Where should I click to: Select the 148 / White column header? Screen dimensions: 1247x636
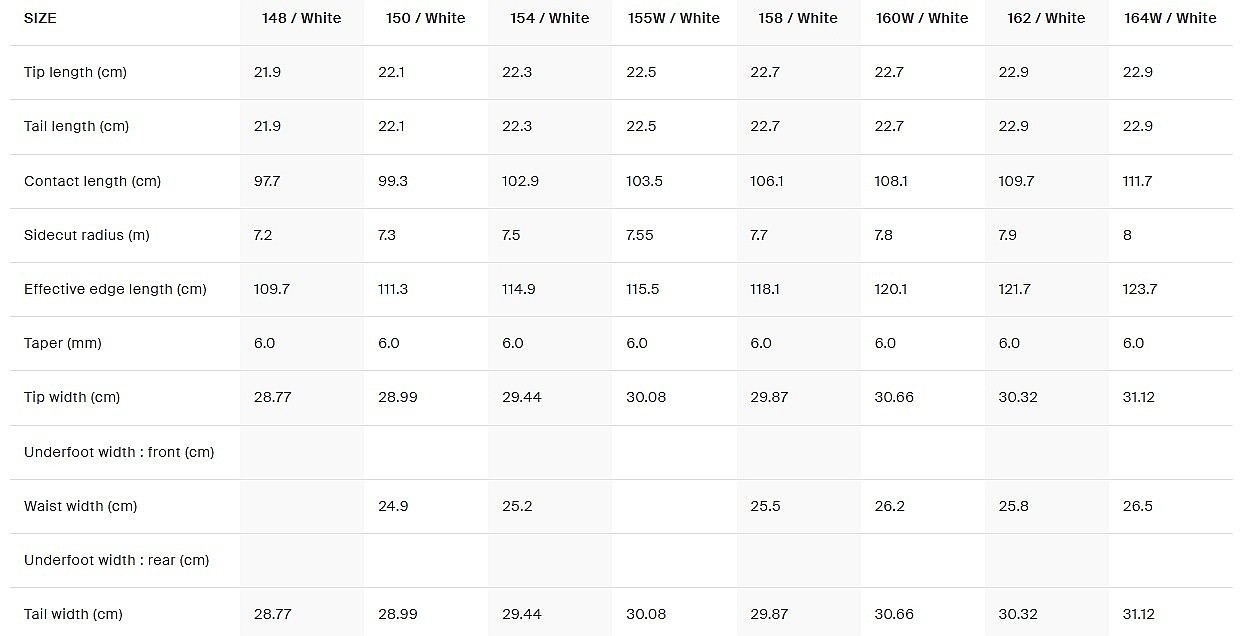[301, 18]
